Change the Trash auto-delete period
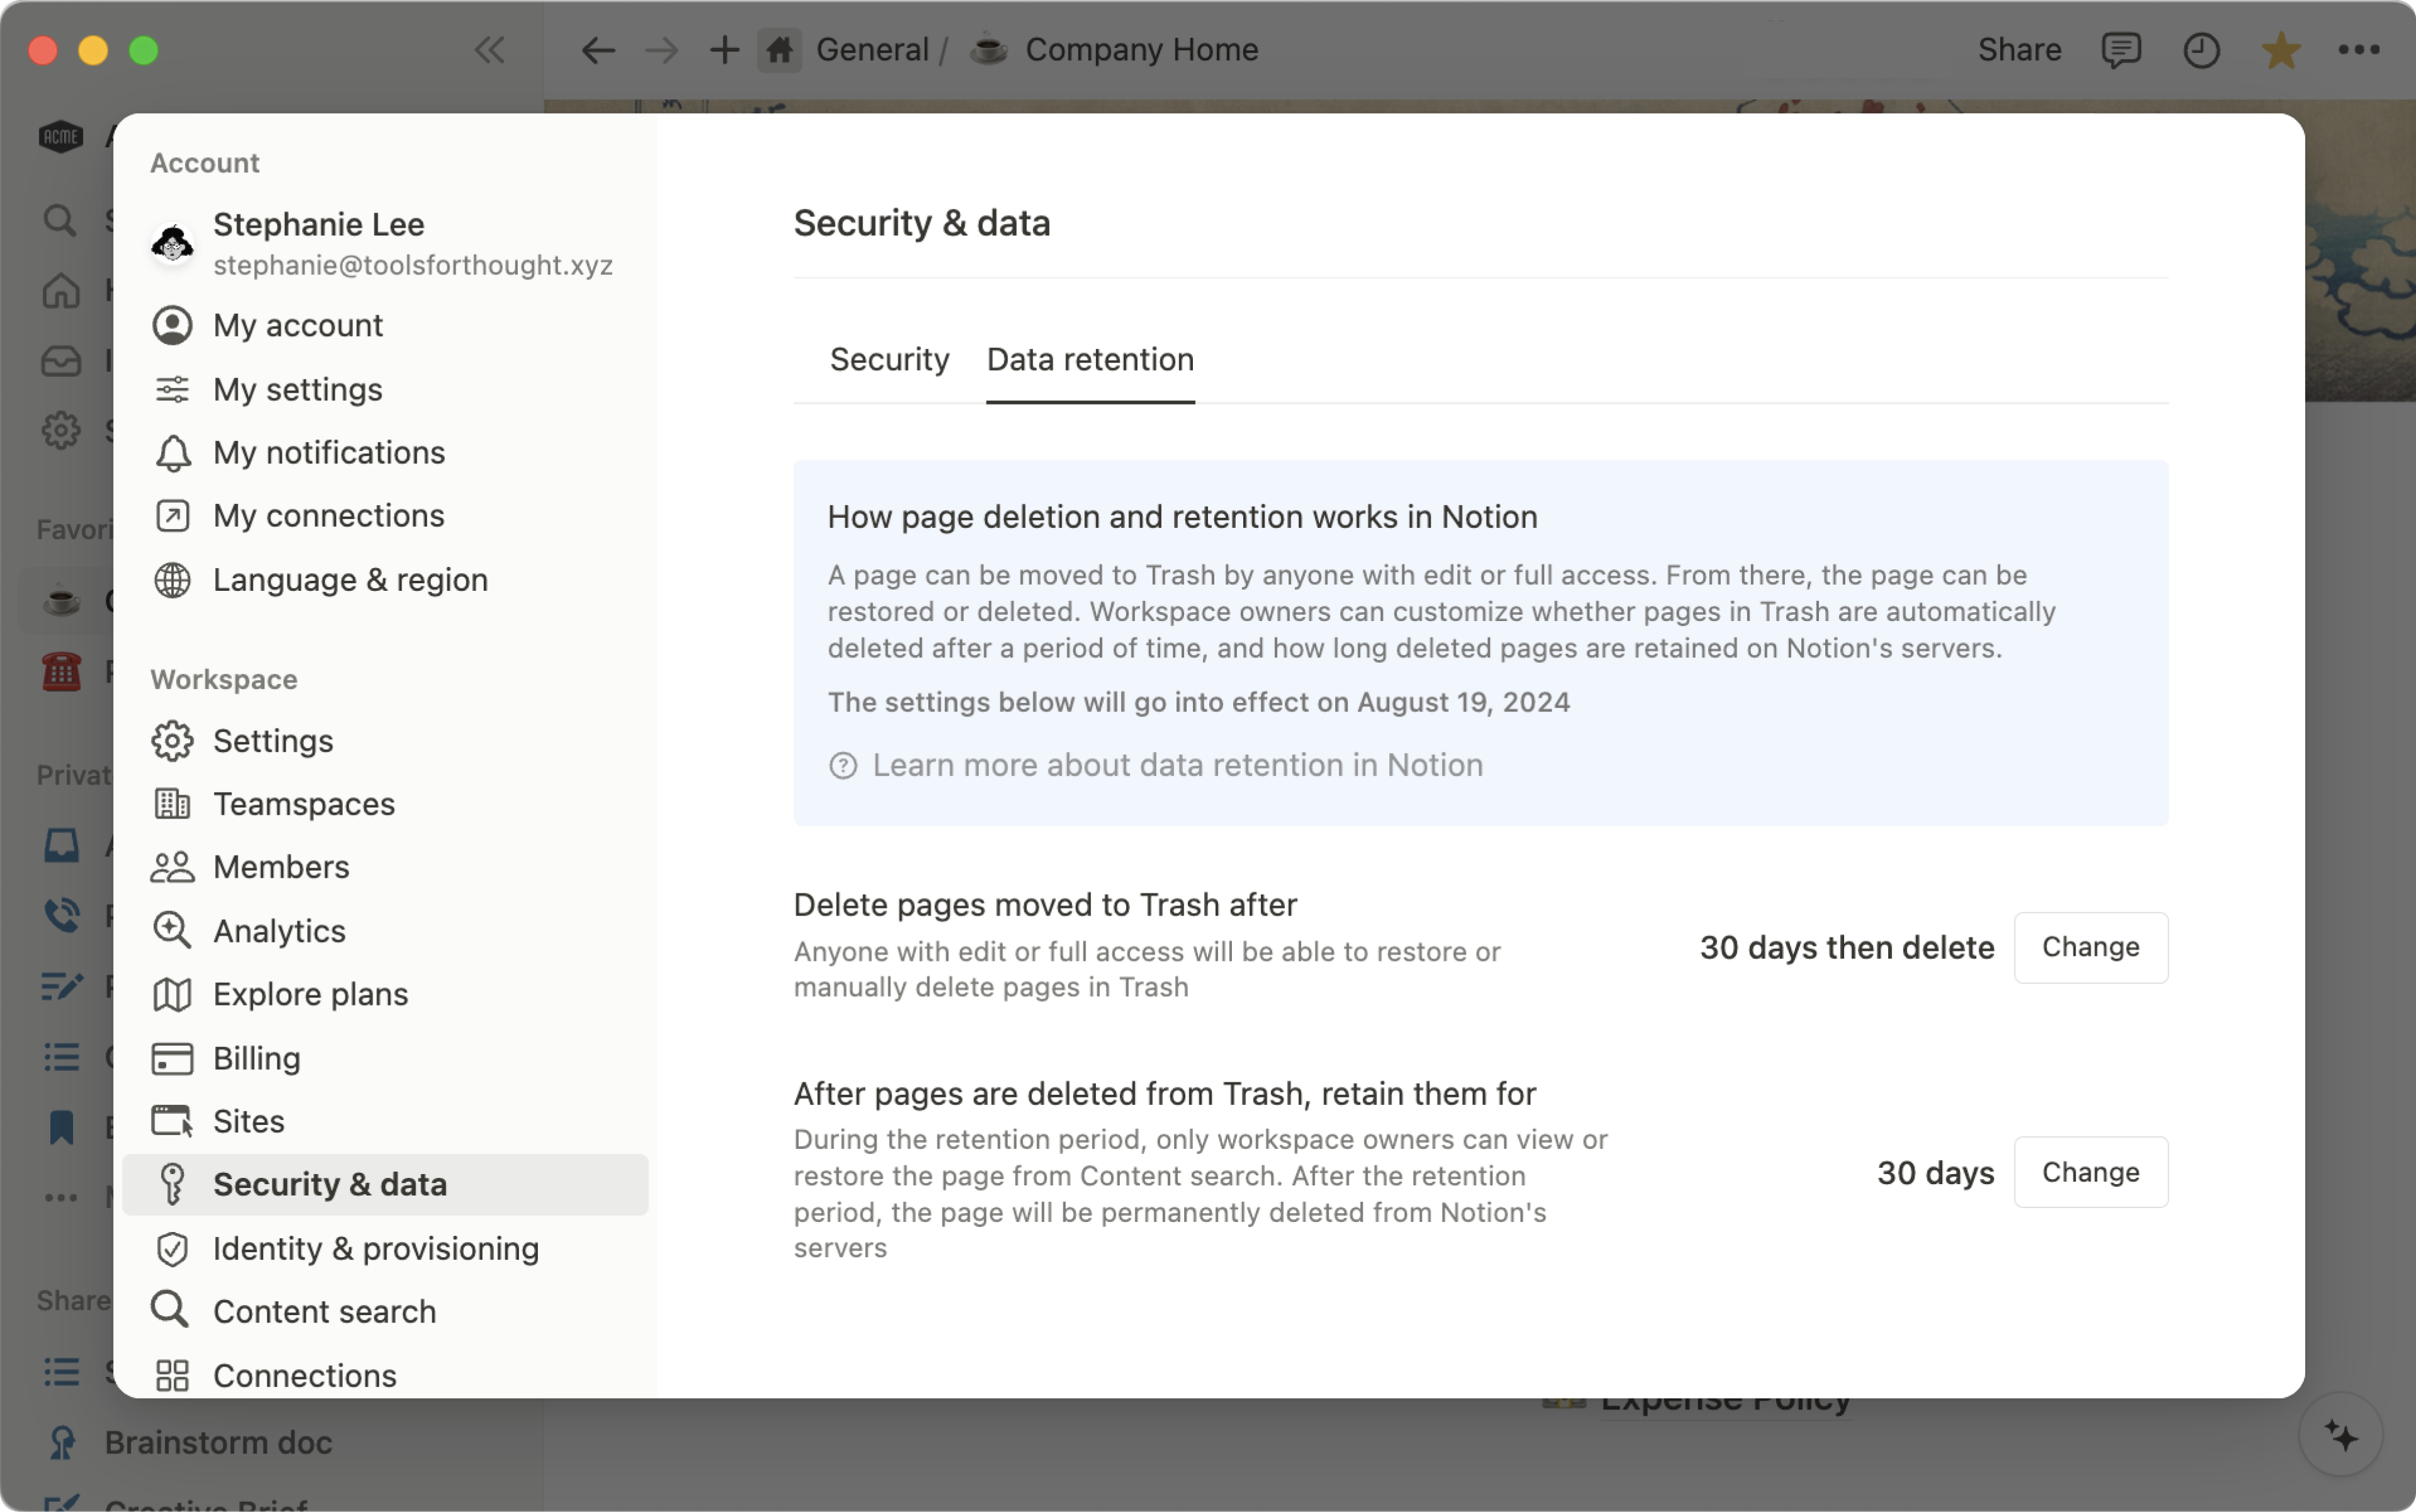This screenshot has height=1512, width=2416. 2090,947
